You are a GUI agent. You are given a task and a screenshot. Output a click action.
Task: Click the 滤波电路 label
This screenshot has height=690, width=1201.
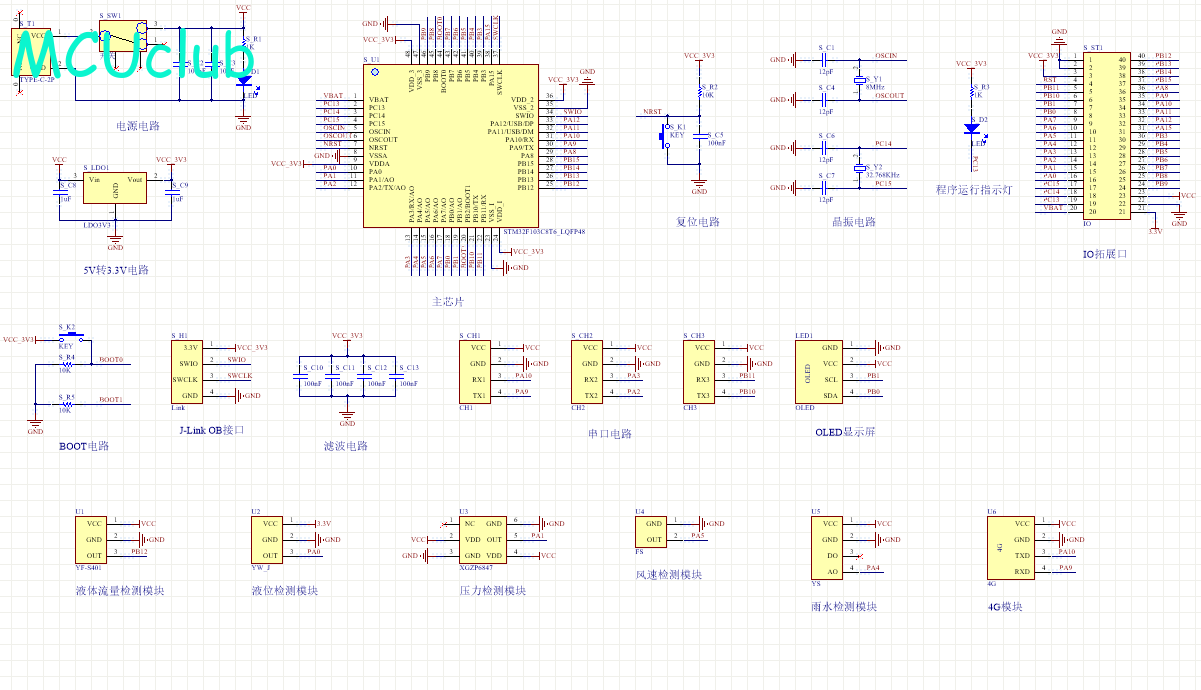tap(346, 446)
